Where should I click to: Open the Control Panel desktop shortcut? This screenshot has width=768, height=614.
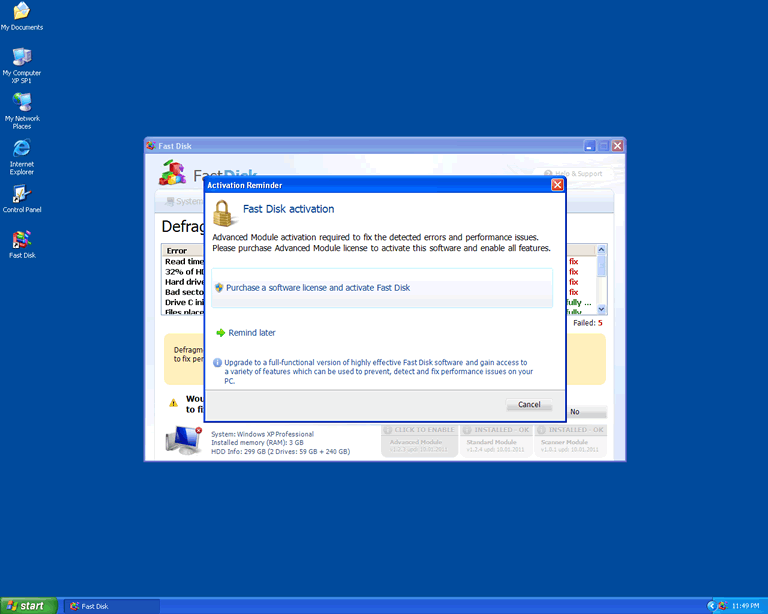[21, 194]
